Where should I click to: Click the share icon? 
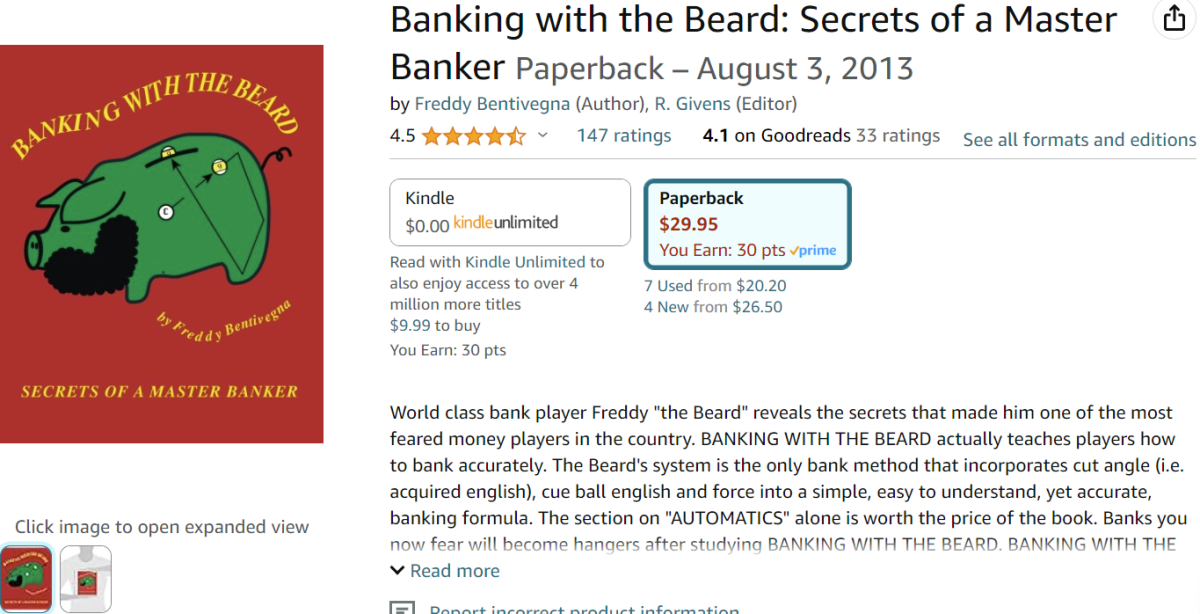point(1172,19)
